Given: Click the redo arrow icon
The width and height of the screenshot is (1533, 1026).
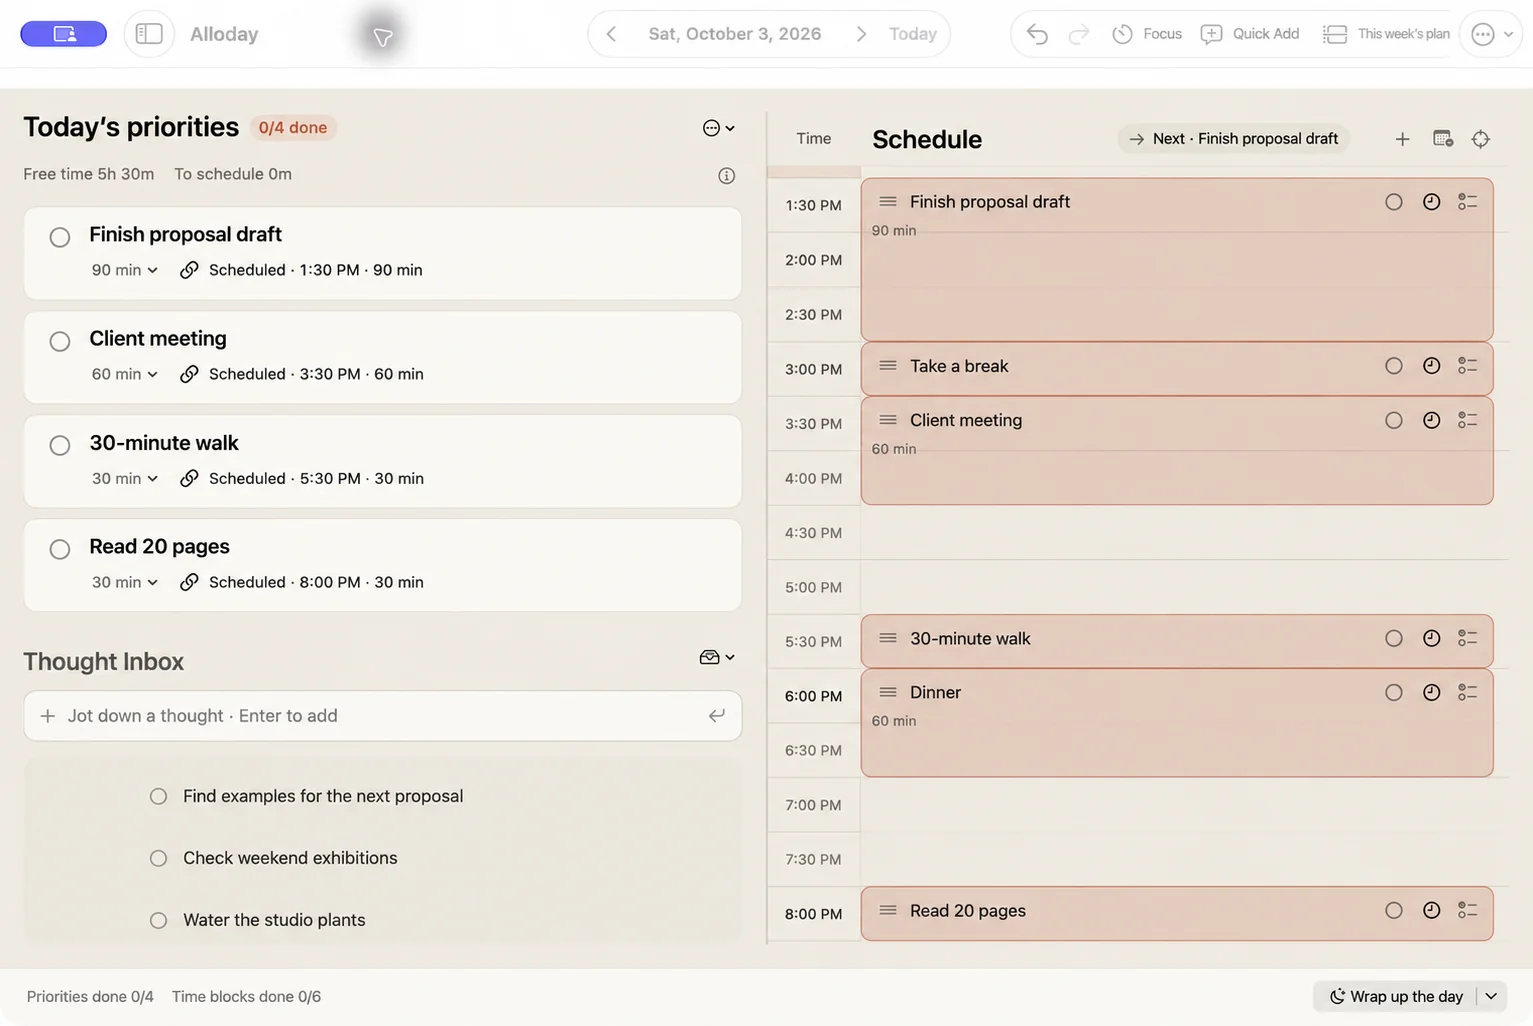Looking at the screenshot, I should (1078, 35).
